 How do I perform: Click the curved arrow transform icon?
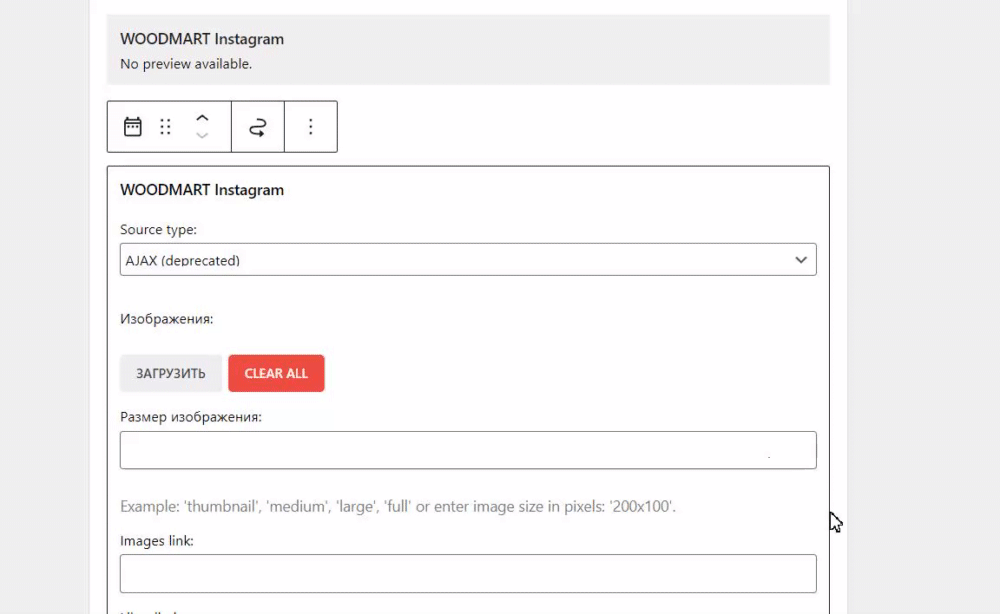(x=258, y=127)
